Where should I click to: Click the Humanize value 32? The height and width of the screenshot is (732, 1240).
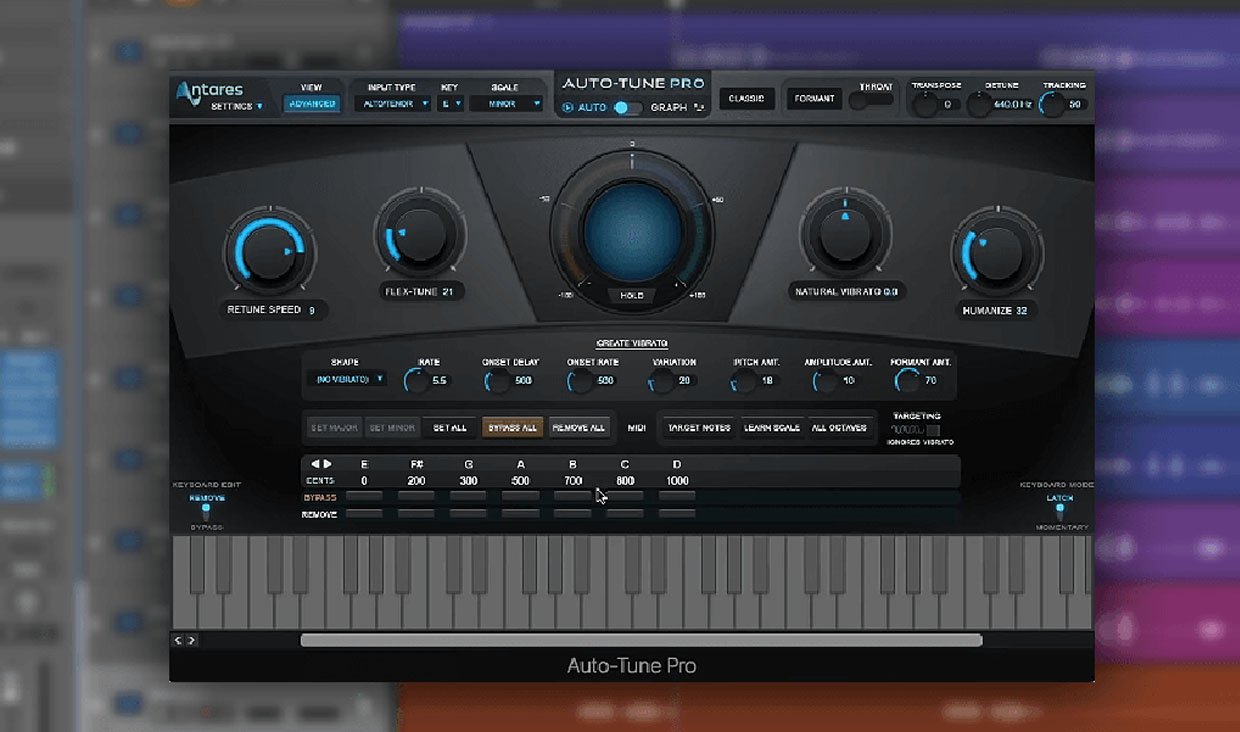[x=1019, y=311]
